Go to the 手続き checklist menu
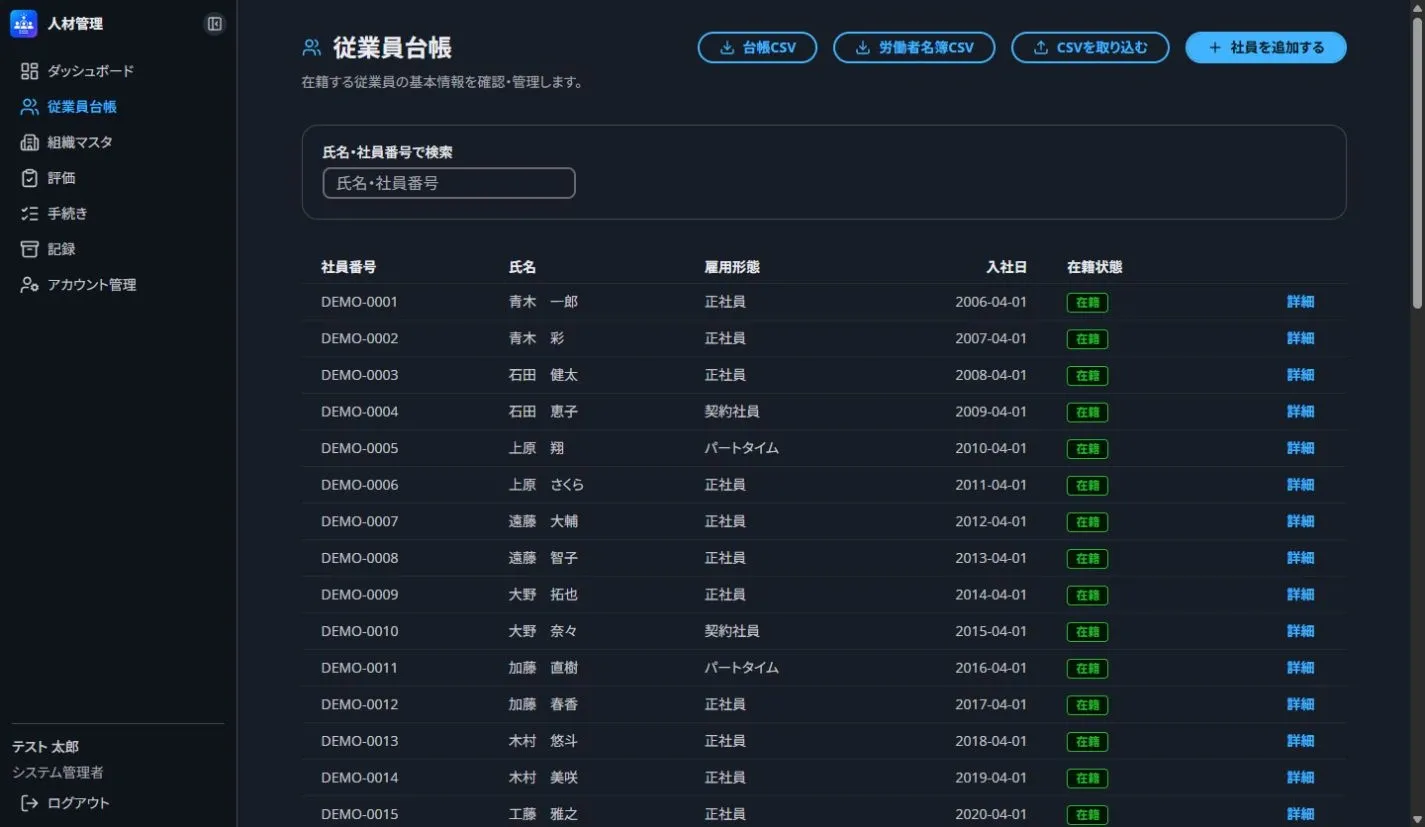This screenshot has width=1425, height=827. [67, 213]
